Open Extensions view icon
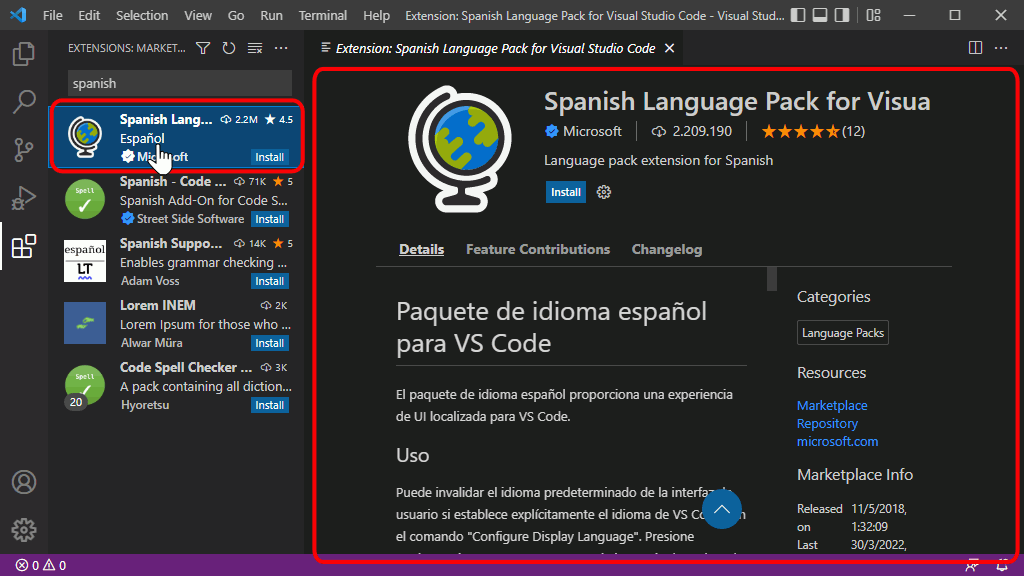Viewport: 1024px width, 576px height. [x=24, y=246]
